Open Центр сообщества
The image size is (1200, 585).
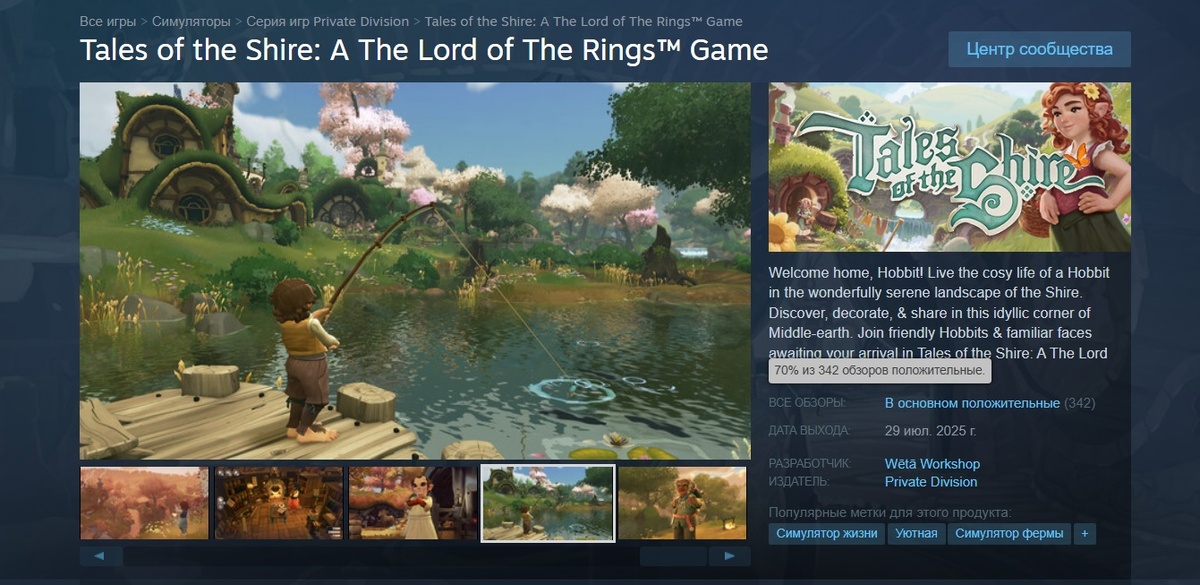coord(1039,49)
